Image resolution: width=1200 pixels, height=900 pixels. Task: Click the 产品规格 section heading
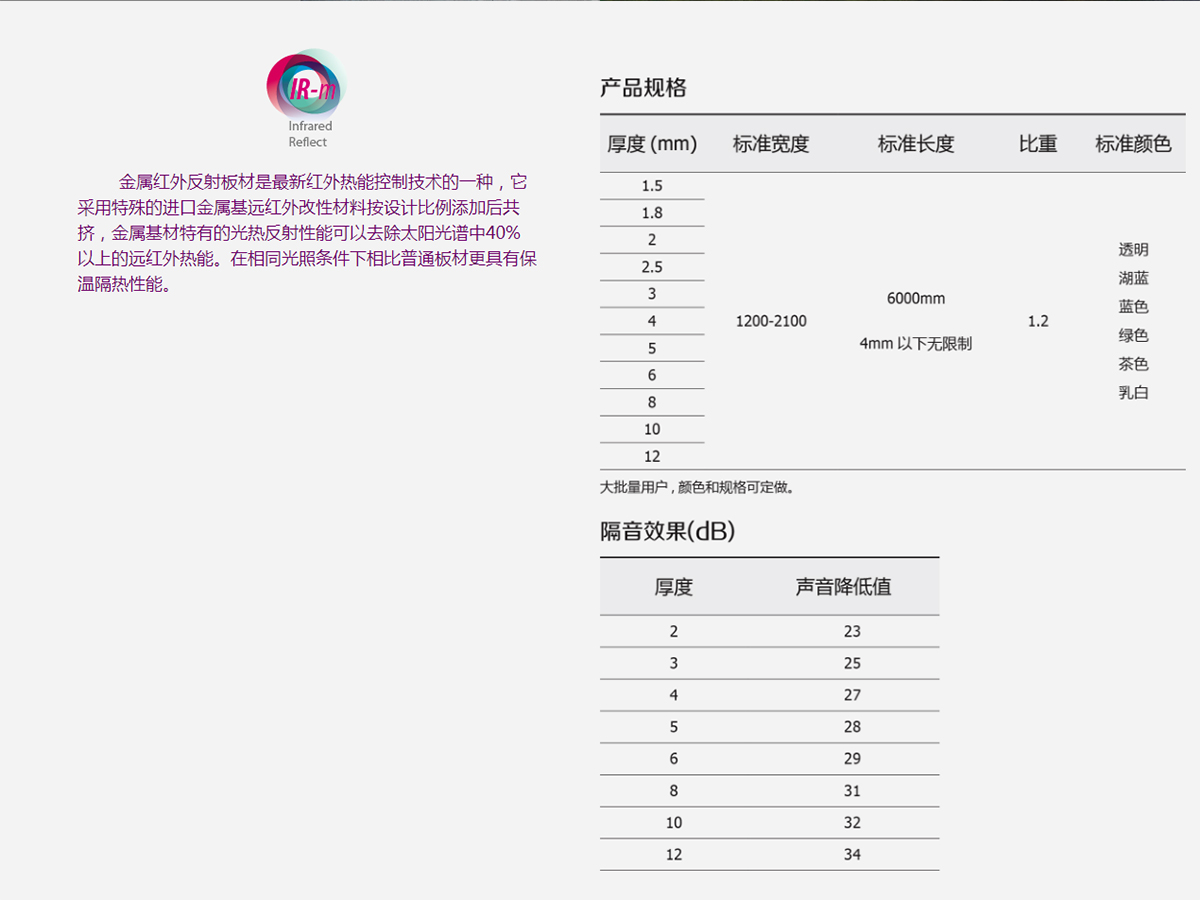[643, 88]
